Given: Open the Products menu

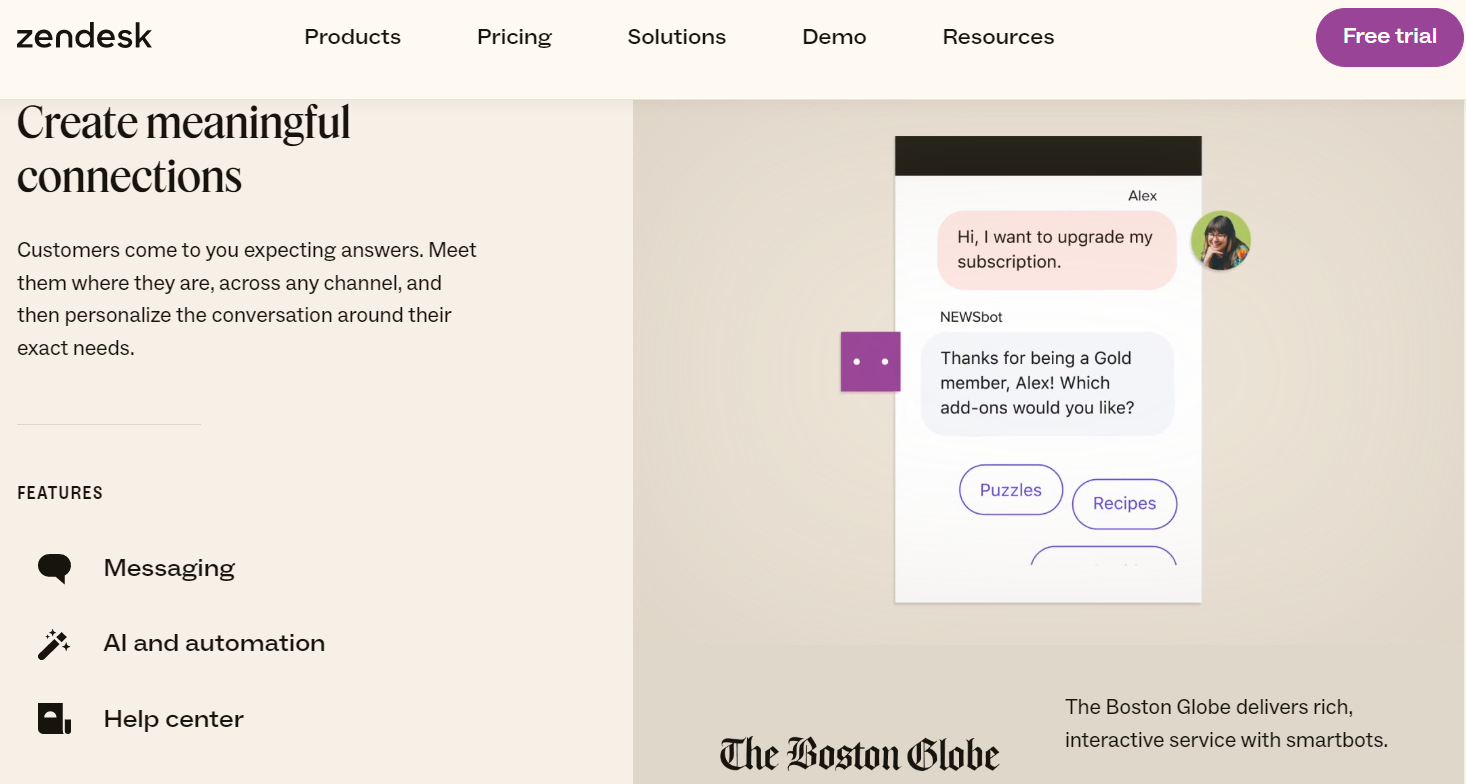Looking at the screenshot, I should tap(352, 37).
